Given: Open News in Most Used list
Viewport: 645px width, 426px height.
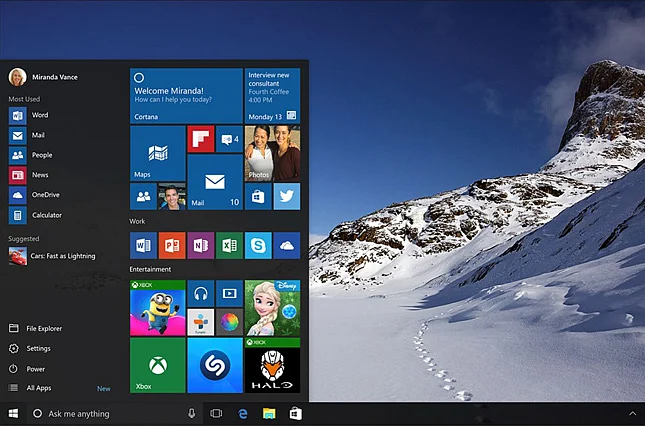Looking at the screenshot, I should coord(29,175).
